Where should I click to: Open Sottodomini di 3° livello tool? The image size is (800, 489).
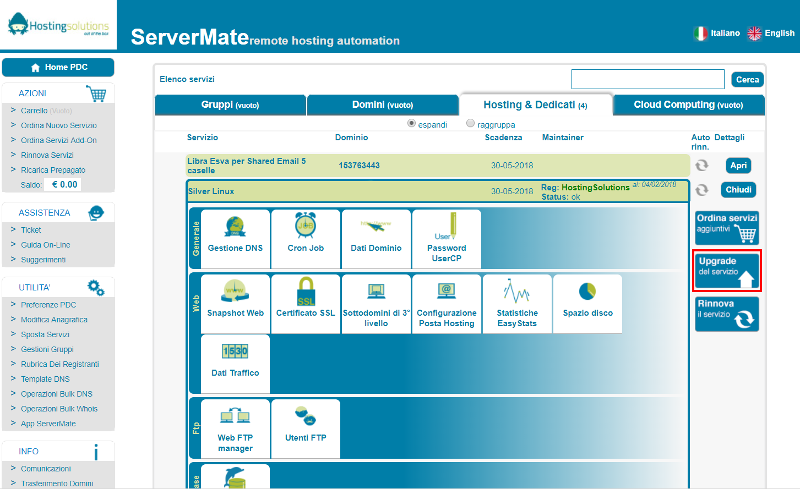pyautogui.click(x=376, y=304)
